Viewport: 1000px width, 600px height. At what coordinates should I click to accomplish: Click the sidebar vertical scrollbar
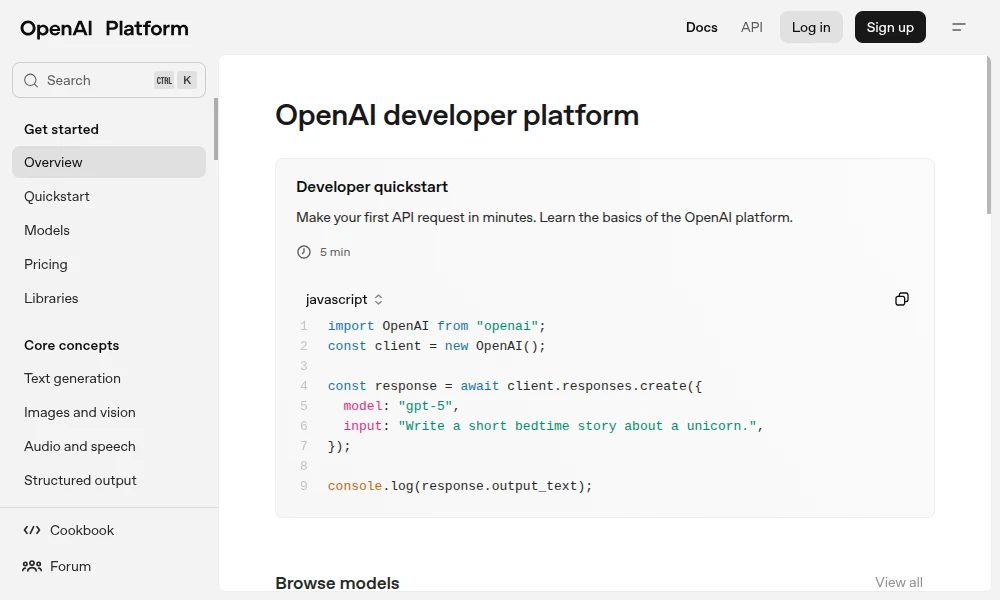coord(215,130)
